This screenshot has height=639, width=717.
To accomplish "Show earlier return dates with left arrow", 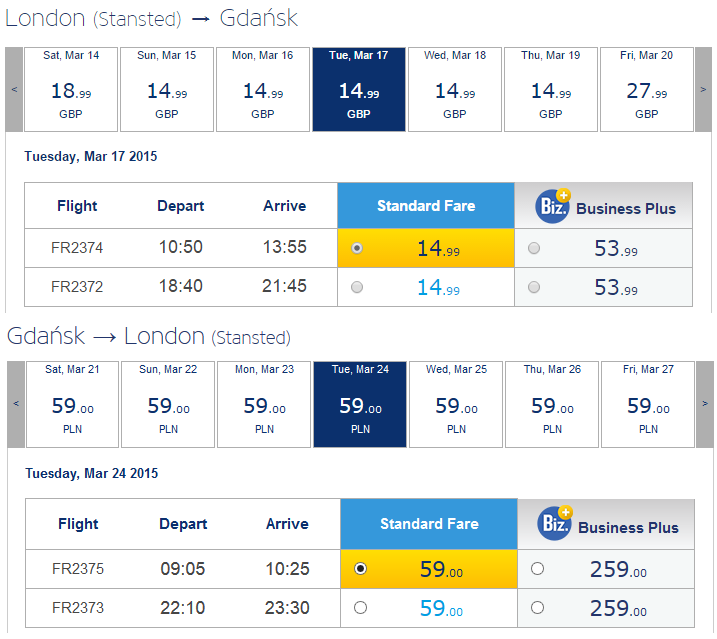I will tap(16, 404).
